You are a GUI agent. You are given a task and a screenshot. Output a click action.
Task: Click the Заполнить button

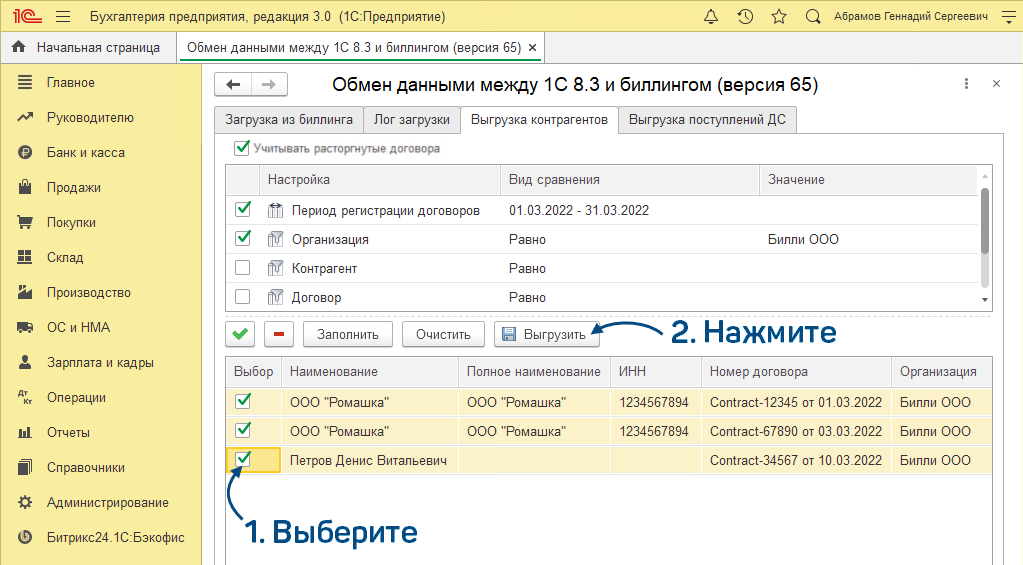(x=348, y=334)
